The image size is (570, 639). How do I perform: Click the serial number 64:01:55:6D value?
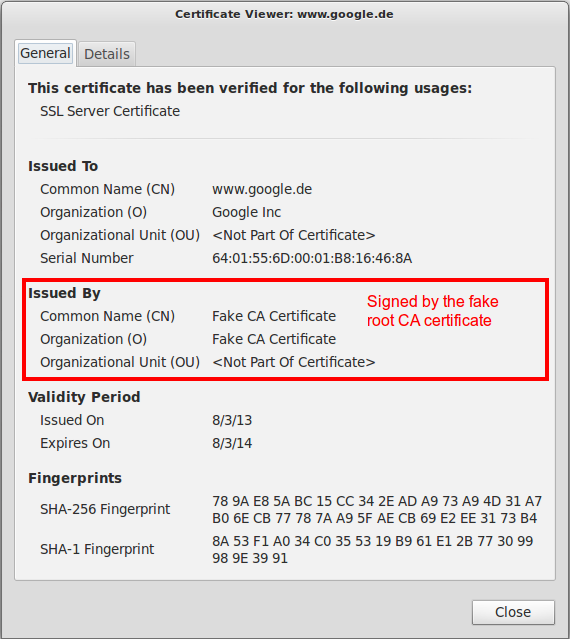click(312, 258)
